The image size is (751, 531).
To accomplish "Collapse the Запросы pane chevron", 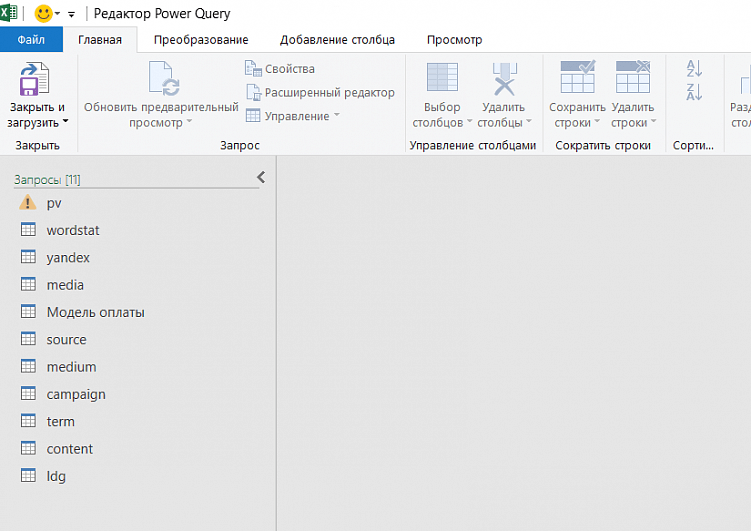I will pos(261,177).
